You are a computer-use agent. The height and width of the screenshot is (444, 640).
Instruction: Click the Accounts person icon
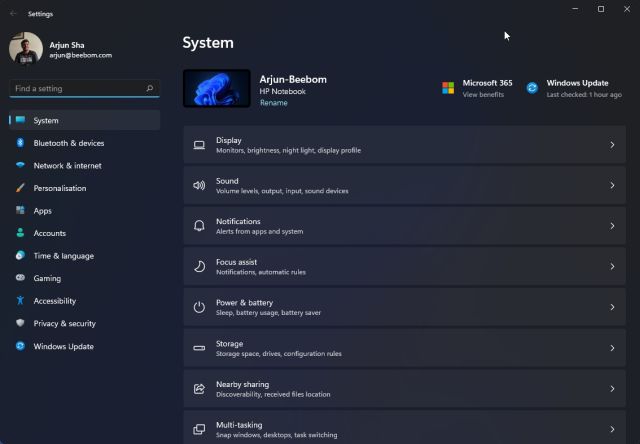pyautogui.click(x=20, y=233)
